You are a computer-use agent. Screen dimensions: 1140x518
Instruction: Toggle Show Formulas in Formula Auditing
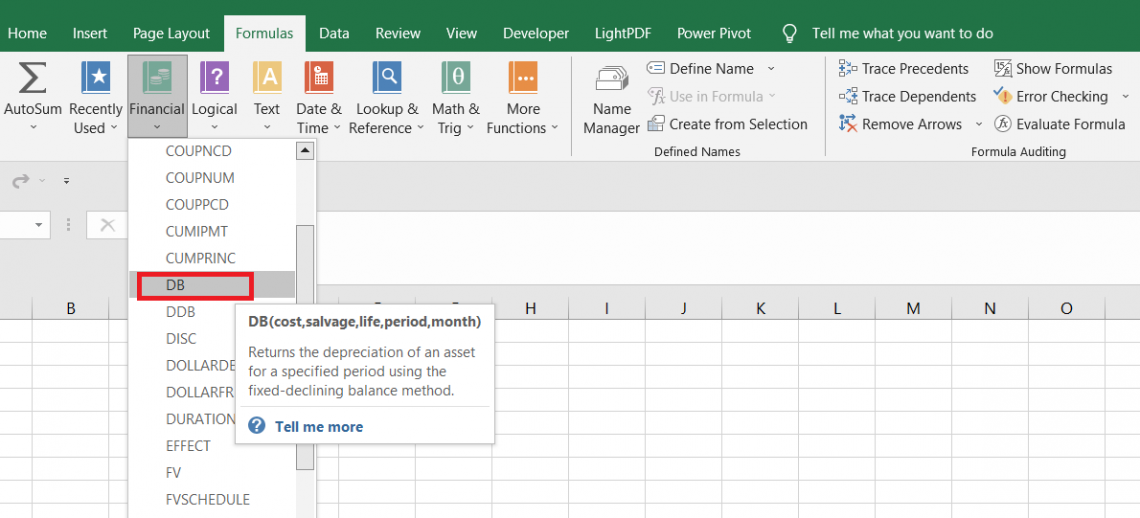point(1053,69)
